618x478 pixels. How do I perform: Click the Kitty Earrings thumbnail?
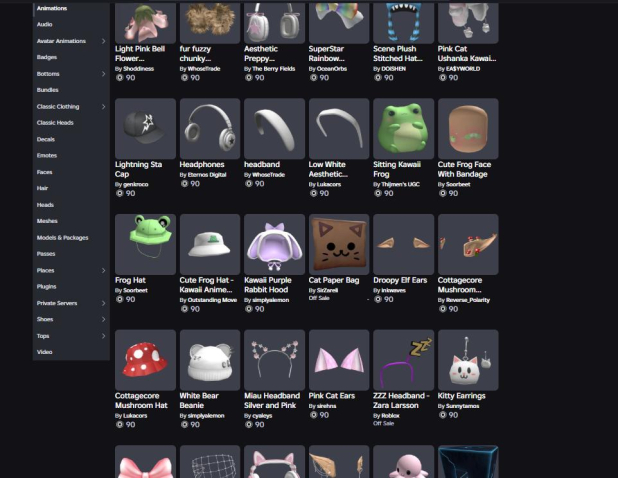[467, 360]
